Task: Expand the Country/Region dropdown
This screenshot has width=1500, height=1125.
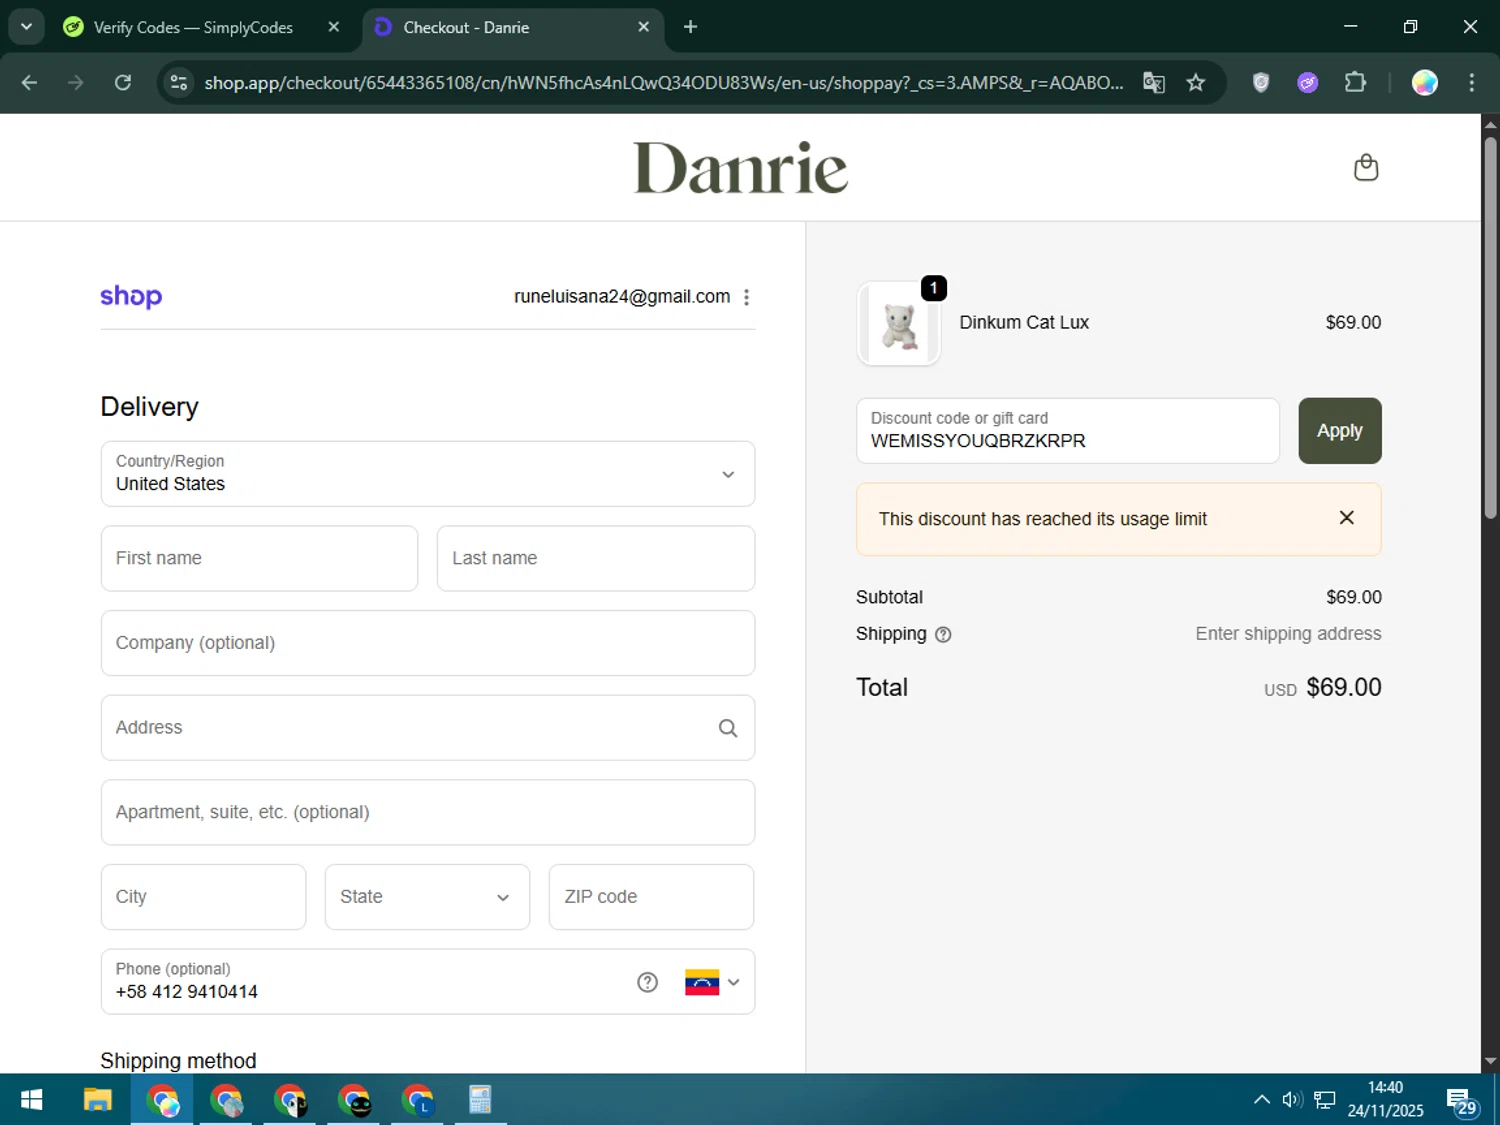Action: coord(427,474)
